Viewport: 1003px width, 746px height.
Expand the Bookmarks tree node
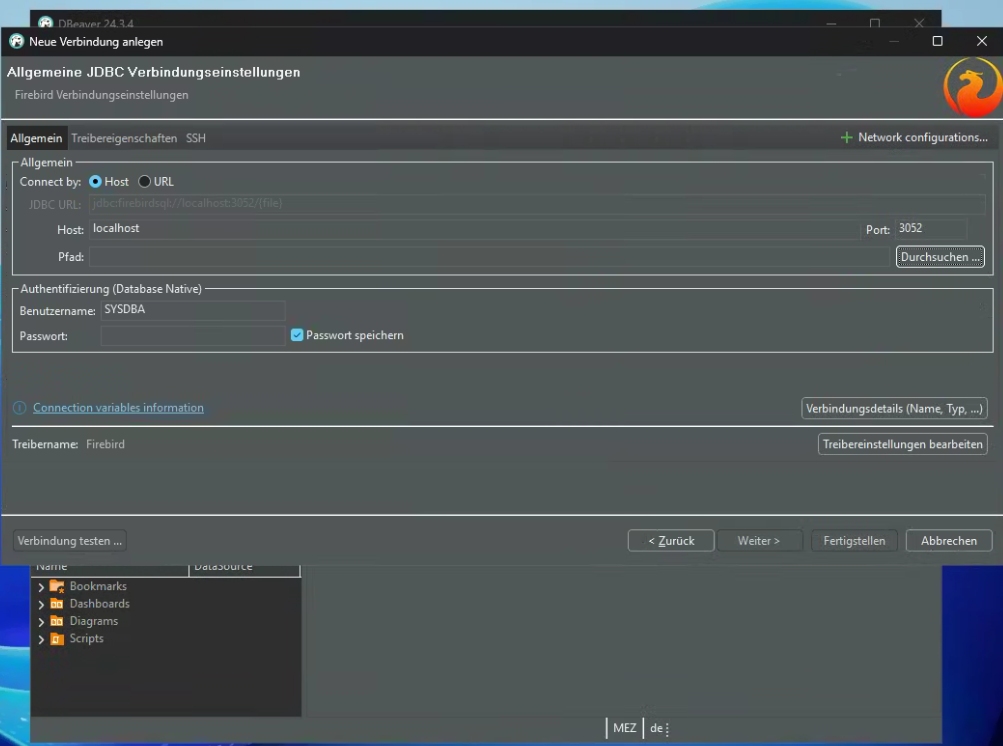click(x=41, y=587)
